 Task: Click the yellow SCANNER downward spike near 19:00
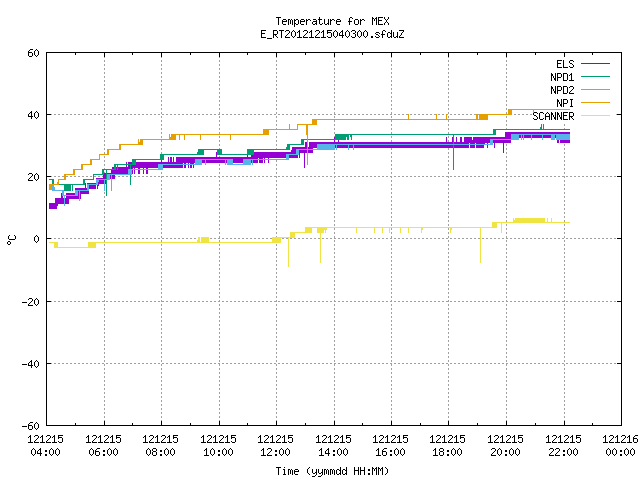click(x=480, y=245)
